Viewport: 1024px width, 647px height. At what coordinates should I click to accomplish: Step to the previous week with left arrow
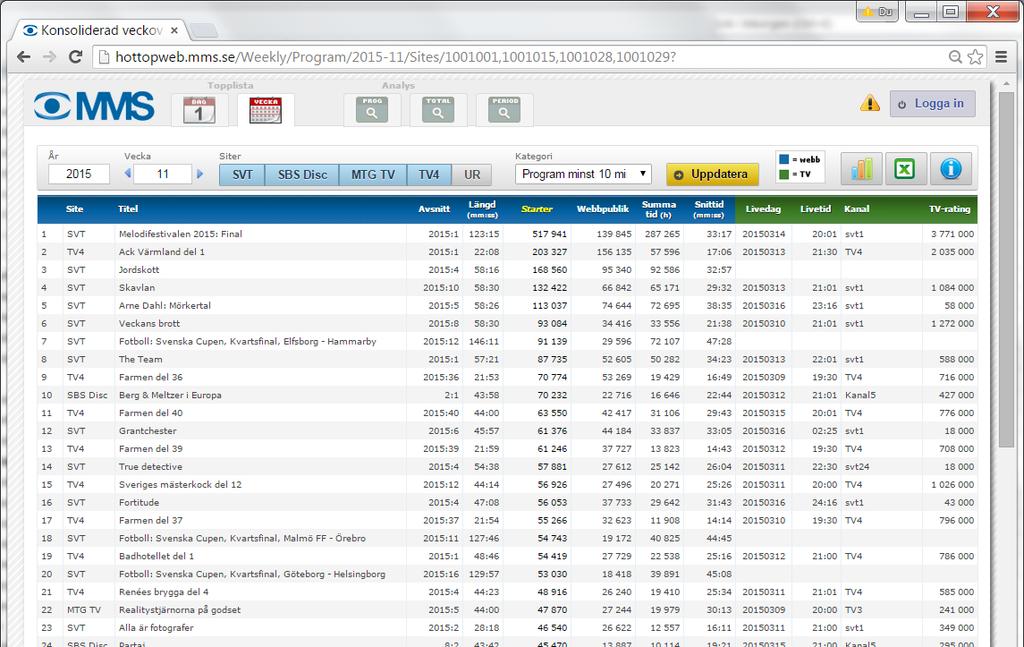[128, 174]
